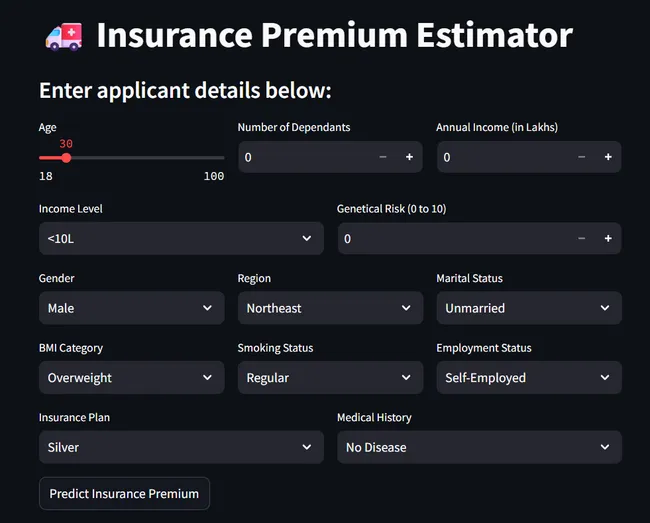The height and width of the screenshot is (523, 650).
Task: Click the 'Number of Dependants' label
Action: click(294, 127)
